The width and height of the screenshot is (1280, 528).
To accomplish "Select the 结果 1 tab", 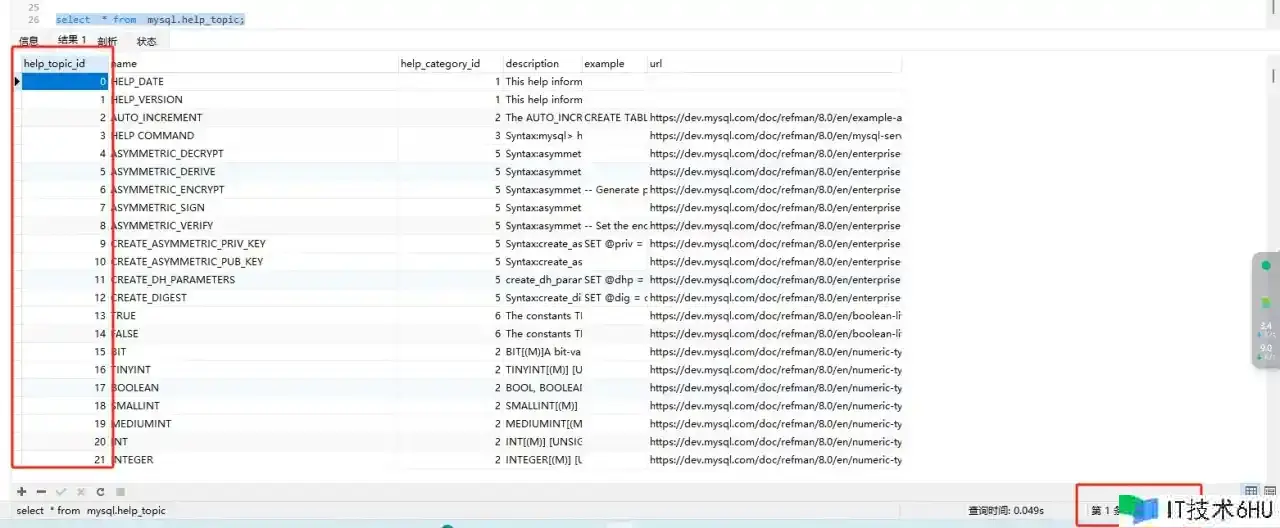I will click(x=72, y=40).
